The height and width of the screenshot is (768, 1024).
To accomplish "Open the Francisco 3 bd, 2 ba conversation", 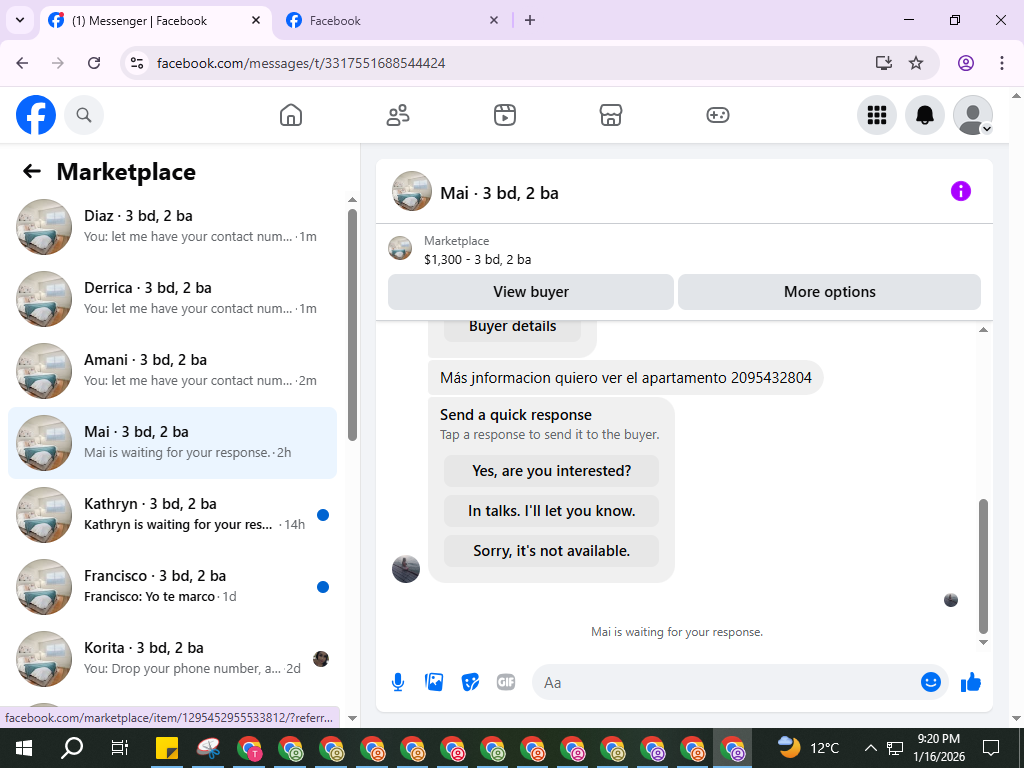I will pyautogui.click(x=172, y=586).
